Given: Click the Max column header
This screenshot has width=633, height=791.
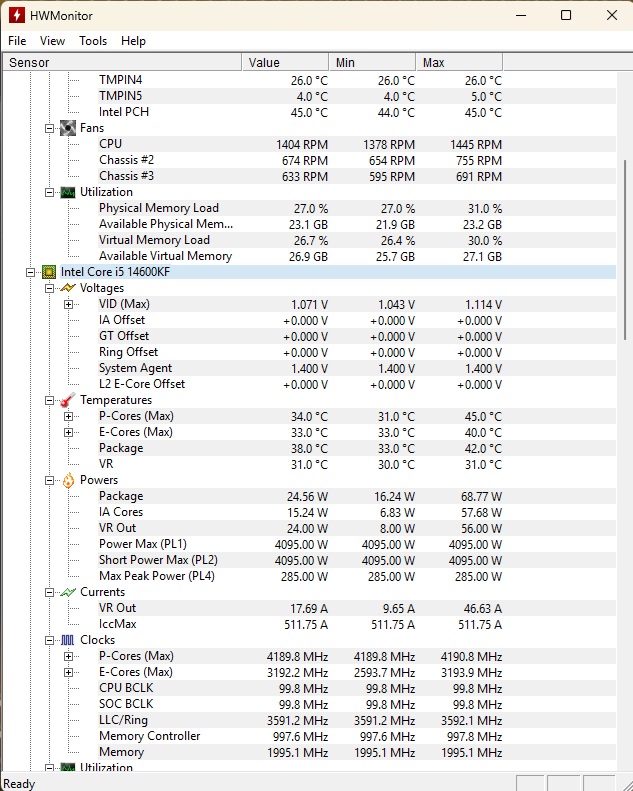Looking at the screenshot, I should pos(459,63).
